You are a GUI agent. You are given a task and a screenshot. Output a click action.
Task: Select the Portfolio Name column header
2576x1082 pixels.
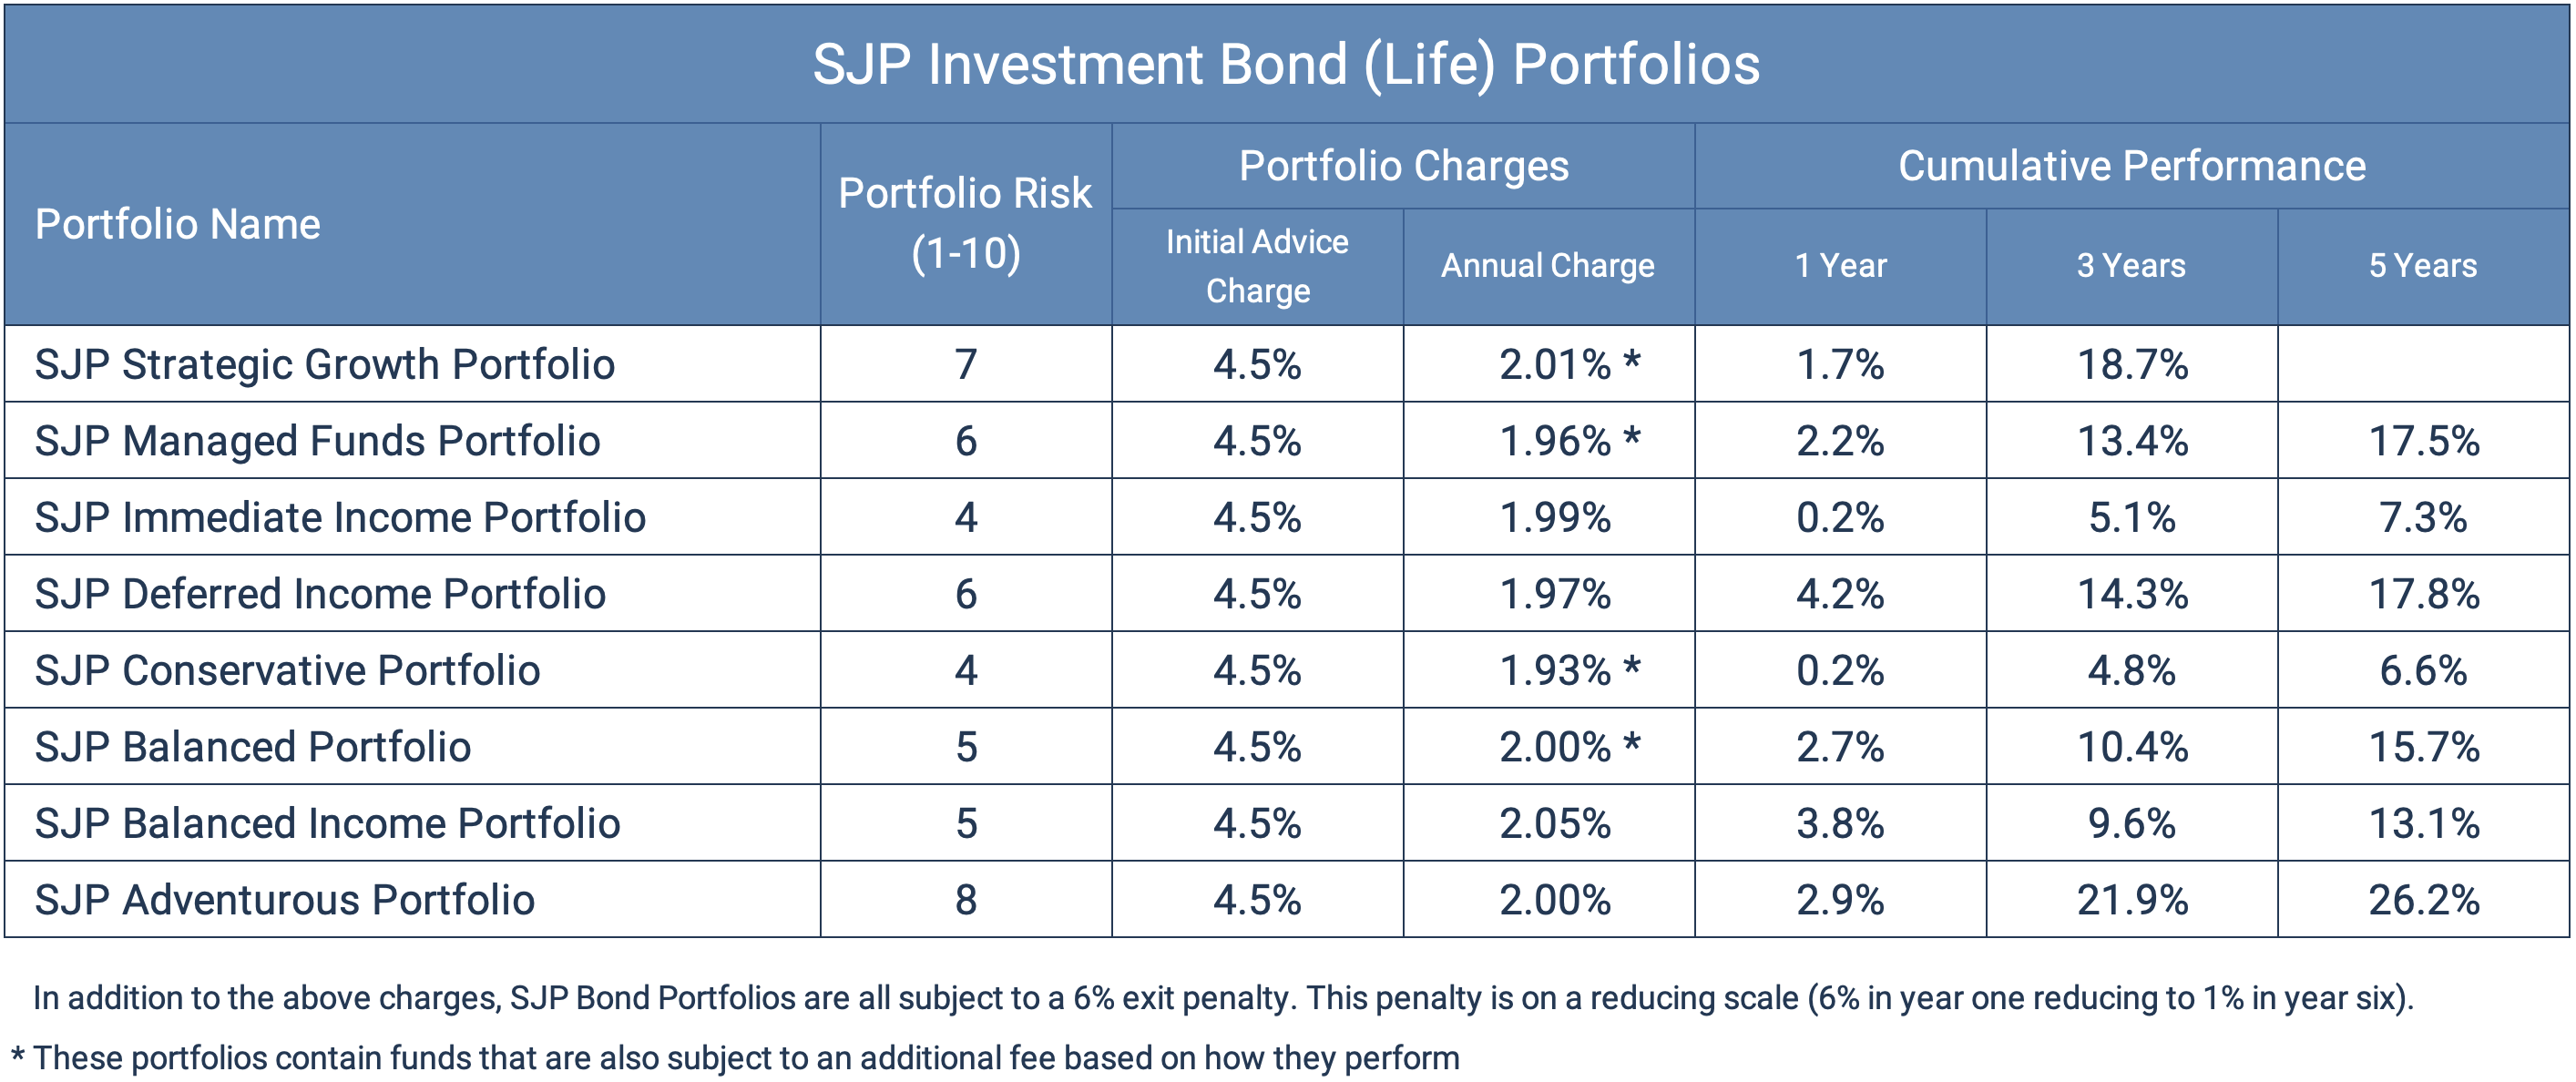pos(178,225)
